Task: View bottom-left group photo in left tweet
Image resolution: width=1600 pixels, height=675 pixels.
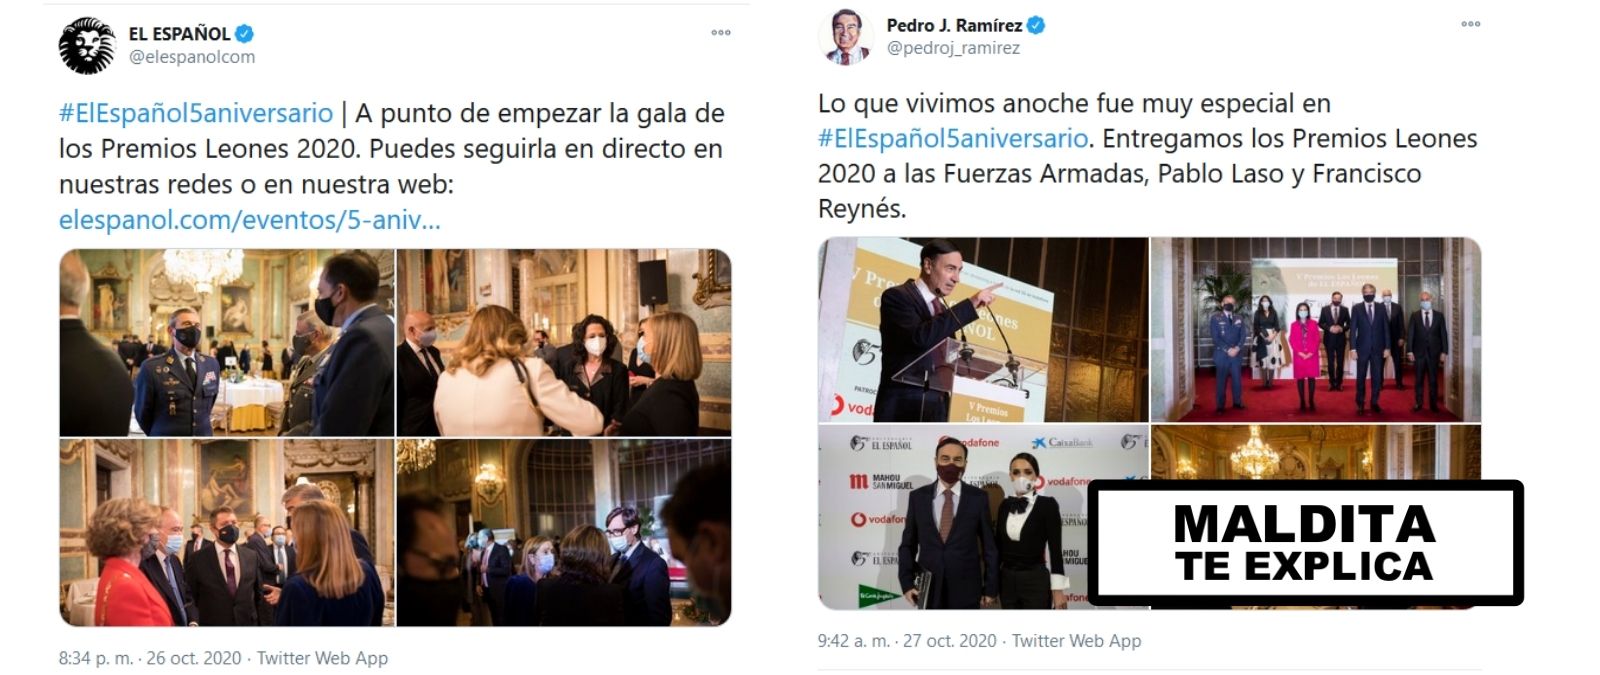Action: (227, 532)
